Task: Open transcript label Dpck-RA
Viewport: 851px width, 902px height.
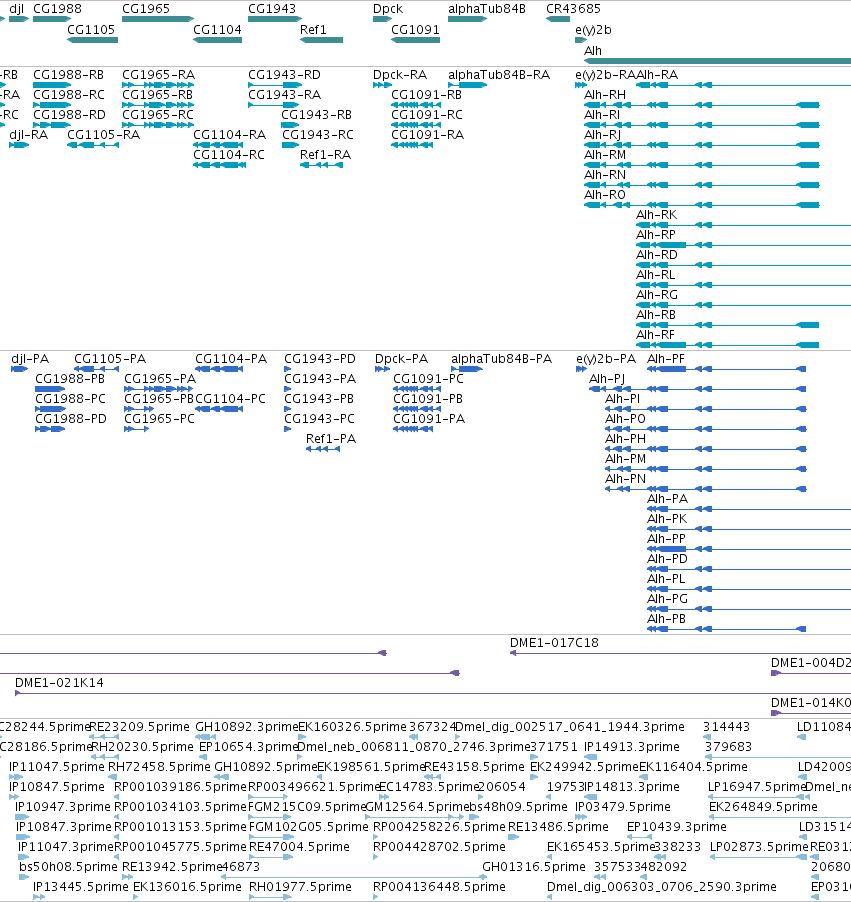Action: click(x=400, y=75)
